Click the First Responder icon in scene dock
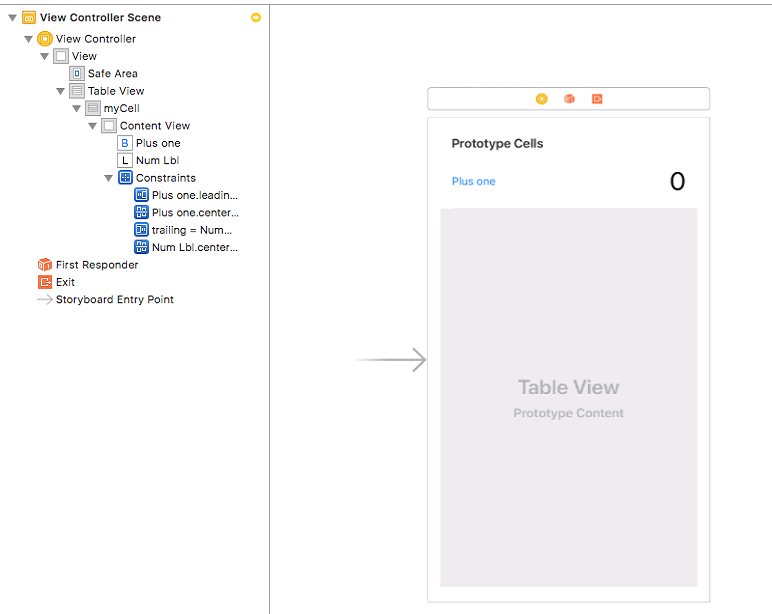The image size is (772, 614). coord(570,99)
